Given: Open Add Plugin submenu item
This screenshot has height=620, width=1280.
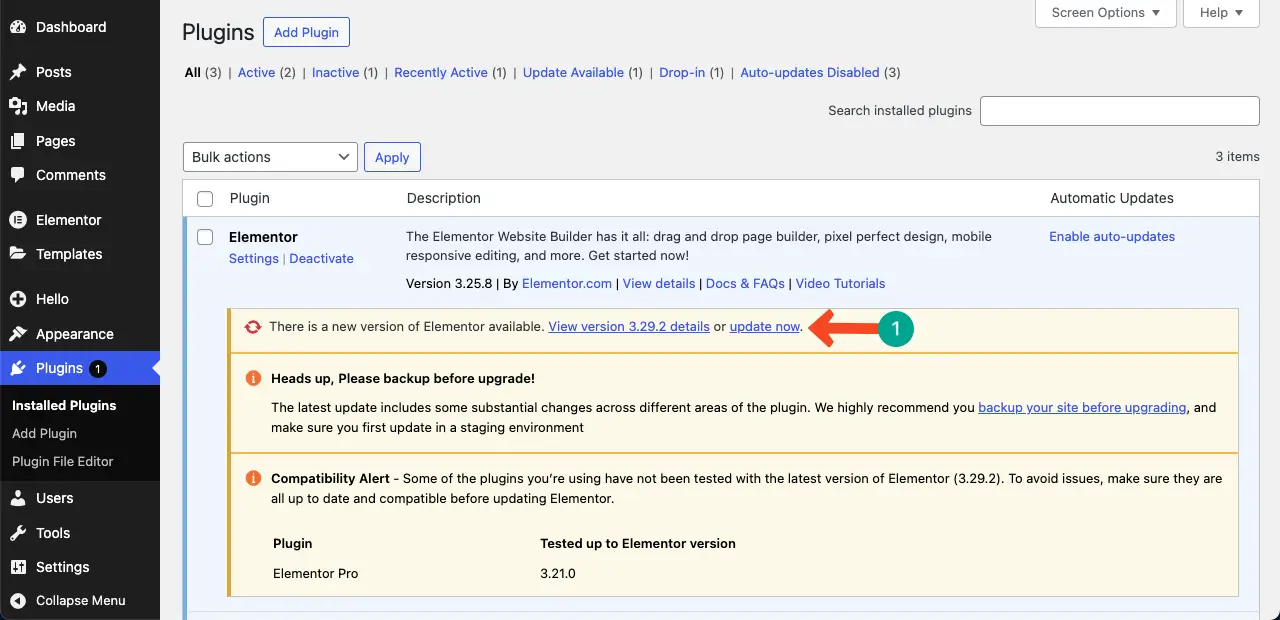Looking at the screenshot, I should (44, 433).
